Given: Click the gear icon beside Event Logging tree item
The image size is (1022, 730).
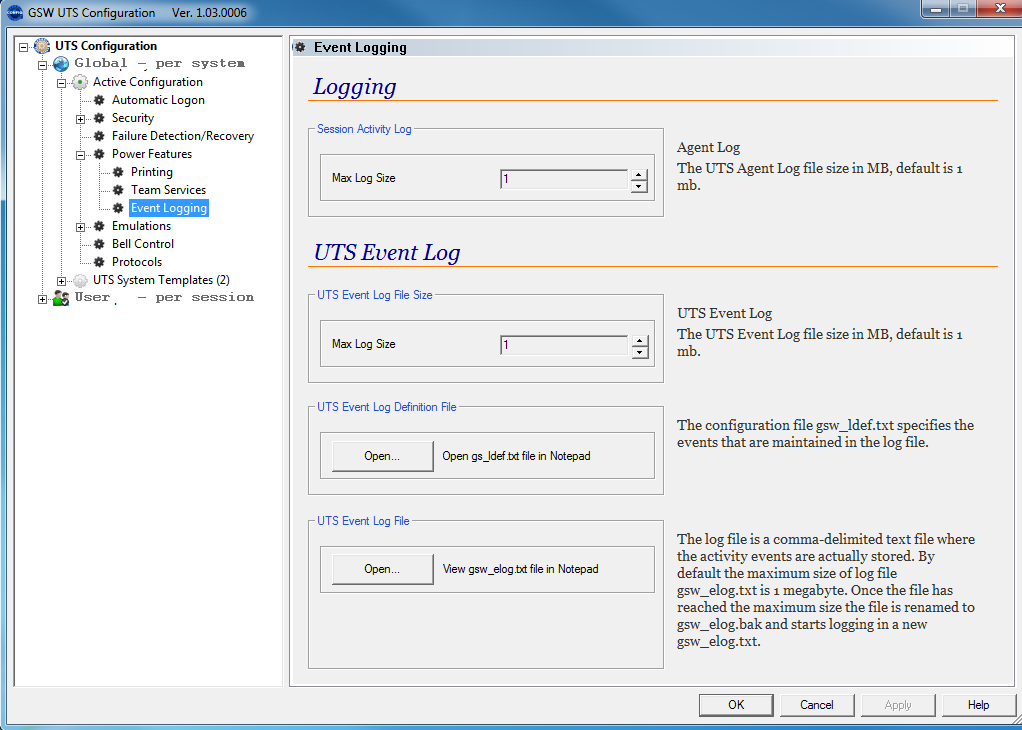Looking at the screenshot, I should click(118, 208).
